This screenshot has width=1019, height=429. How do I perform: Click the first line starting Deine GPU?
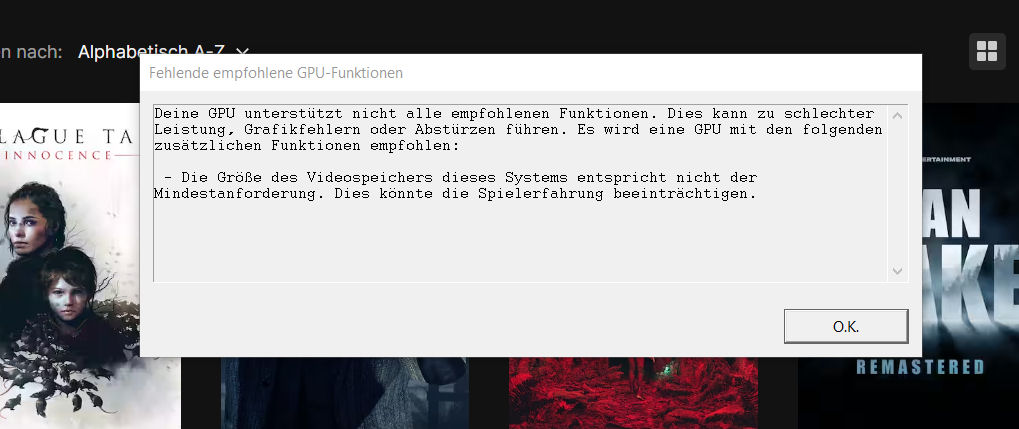[514, 114]
